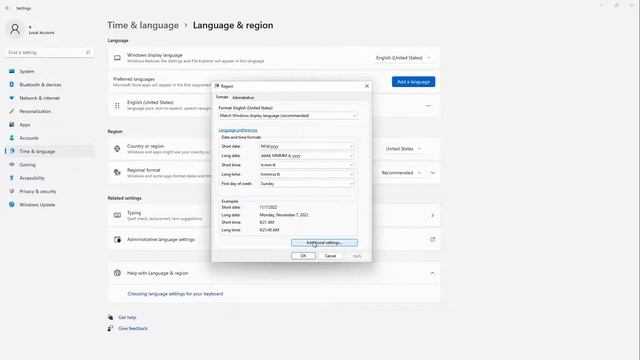
Task: Click the Accessibility figure icon
Action: click(x=12, y=178)
